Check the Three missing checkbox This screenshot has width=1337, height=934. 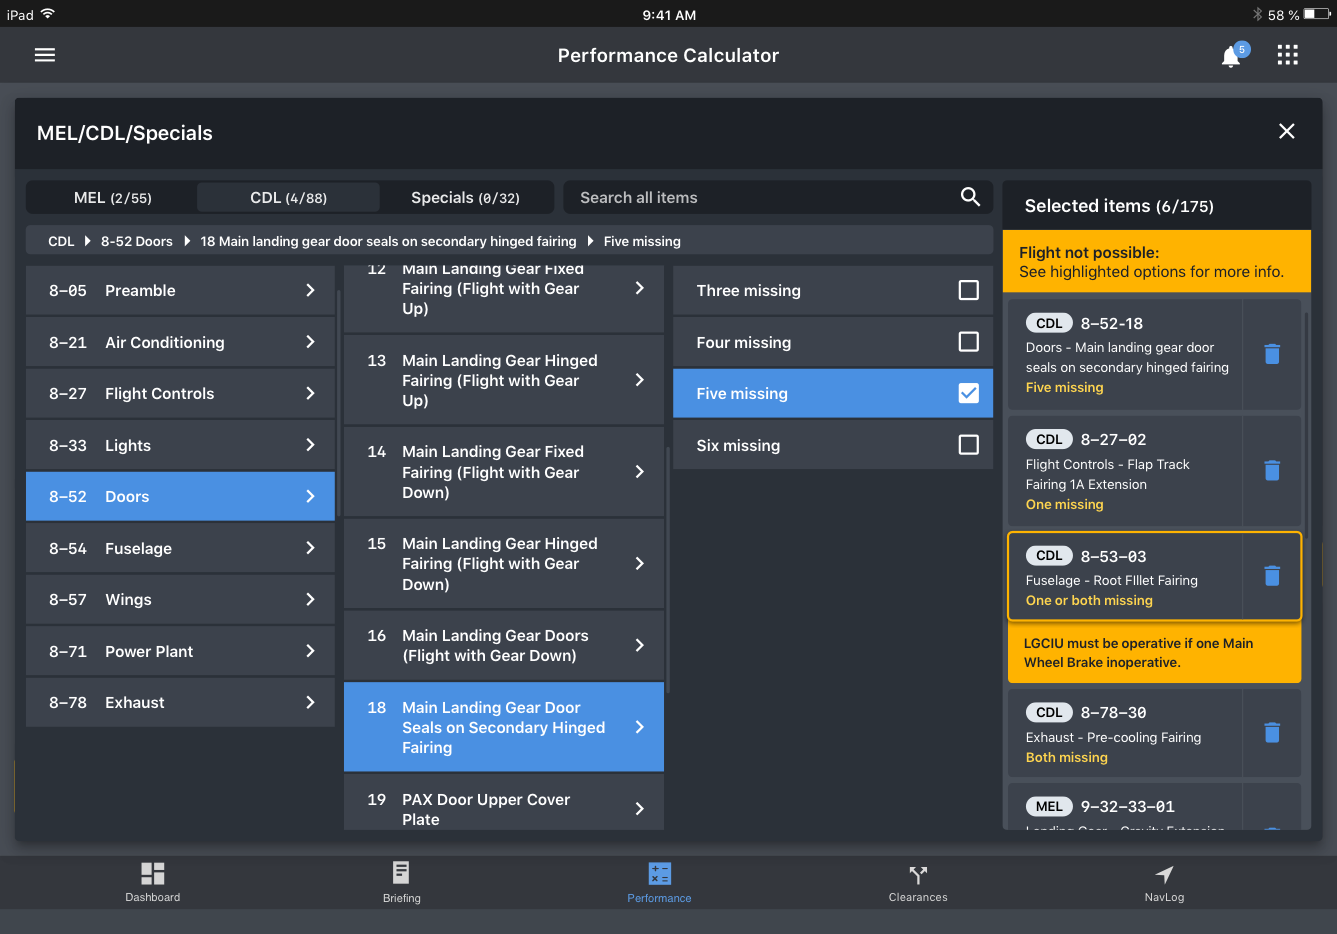968,290
